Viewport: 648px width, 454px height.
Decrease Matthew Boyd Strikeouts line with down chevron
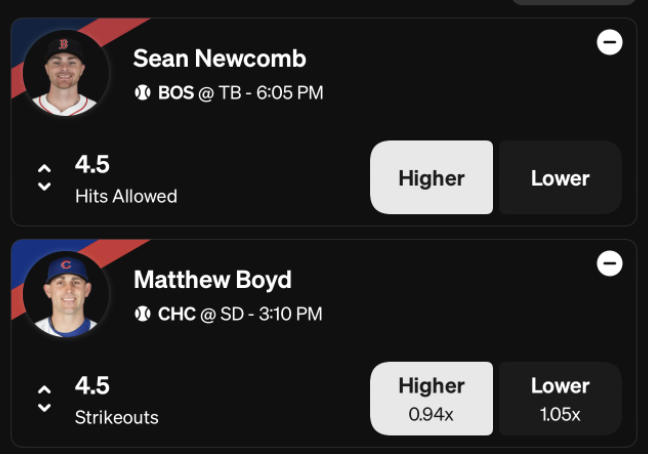[x=44, y=408]
